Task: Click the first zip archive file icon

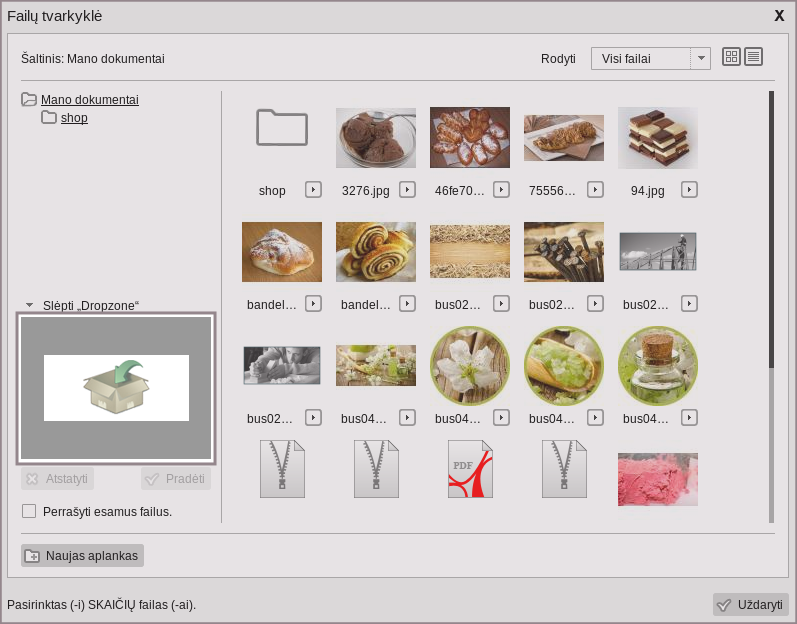Action: [282, 469]
